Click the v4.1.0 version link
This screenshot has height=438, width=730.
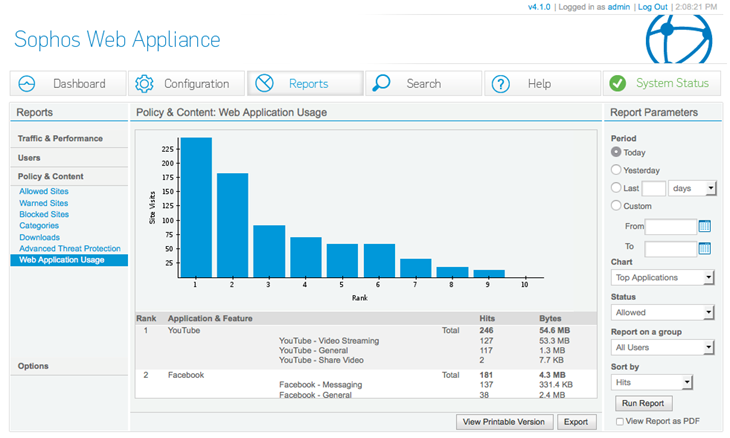coord(539,7)
